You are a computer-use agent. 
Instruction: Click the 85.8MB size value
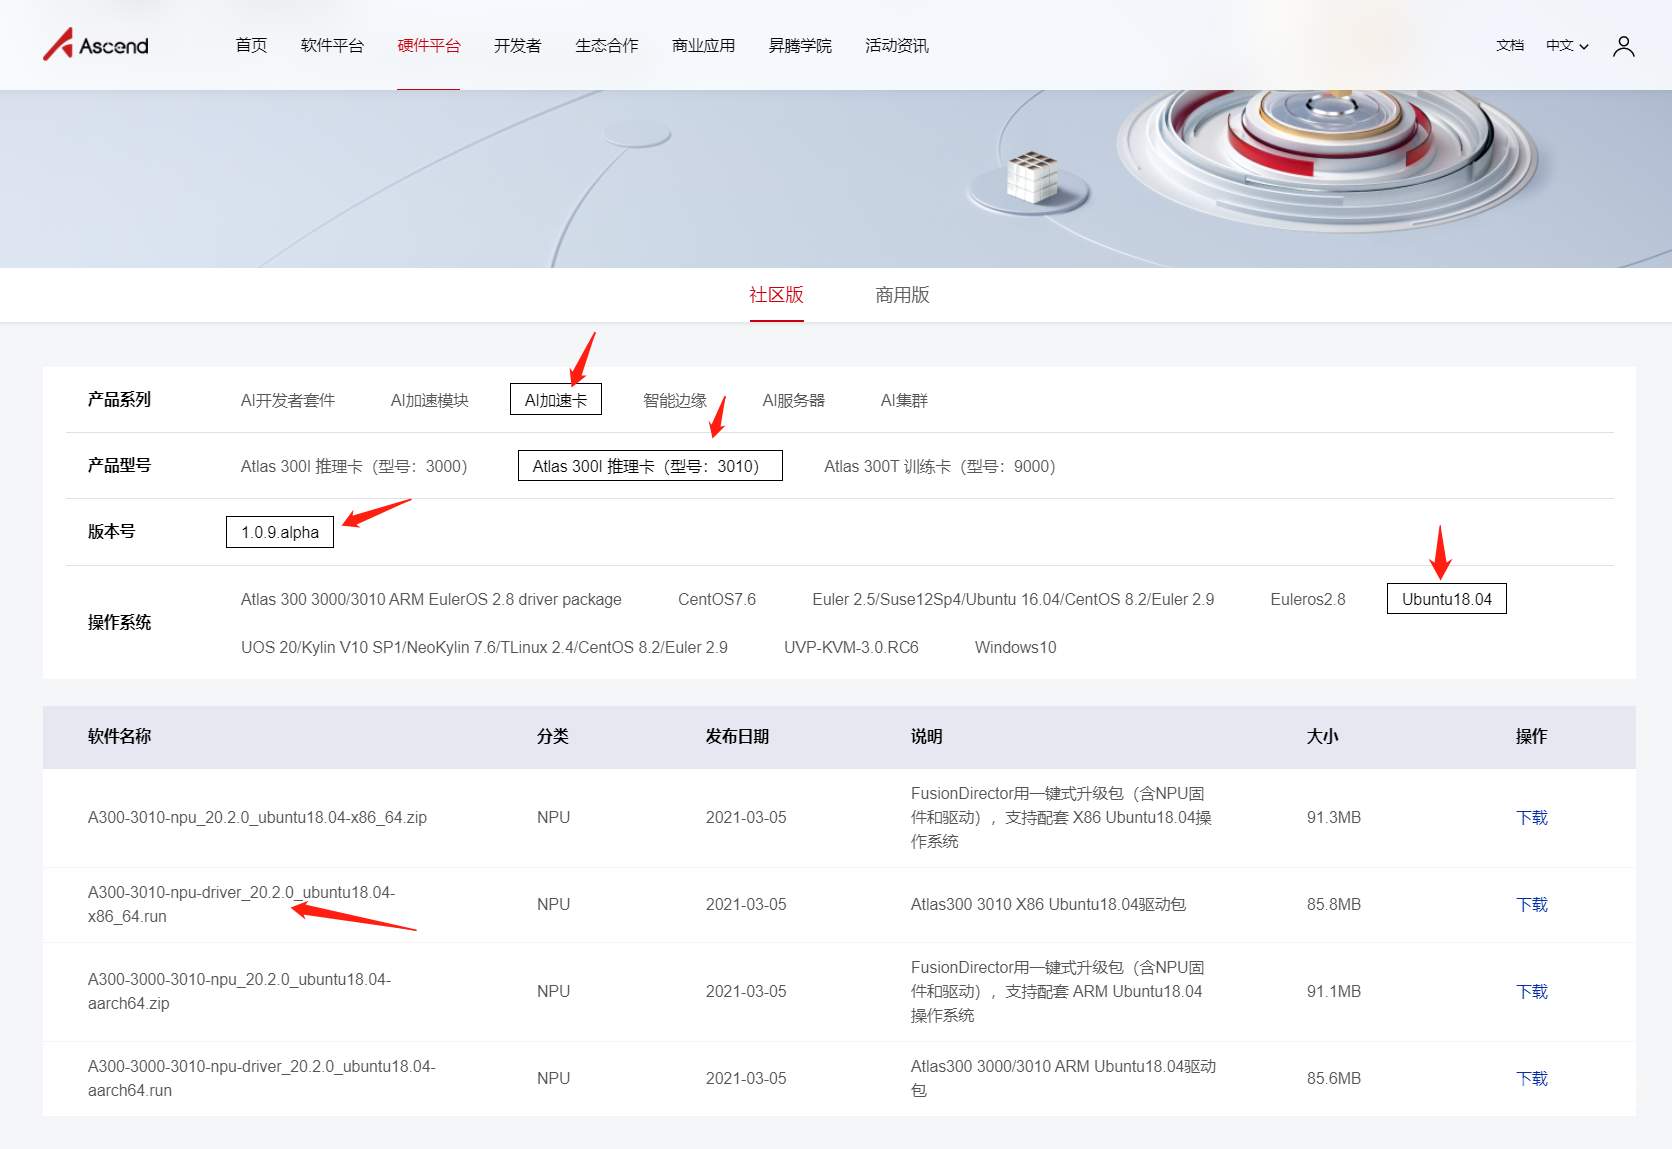pos(1334,904)
